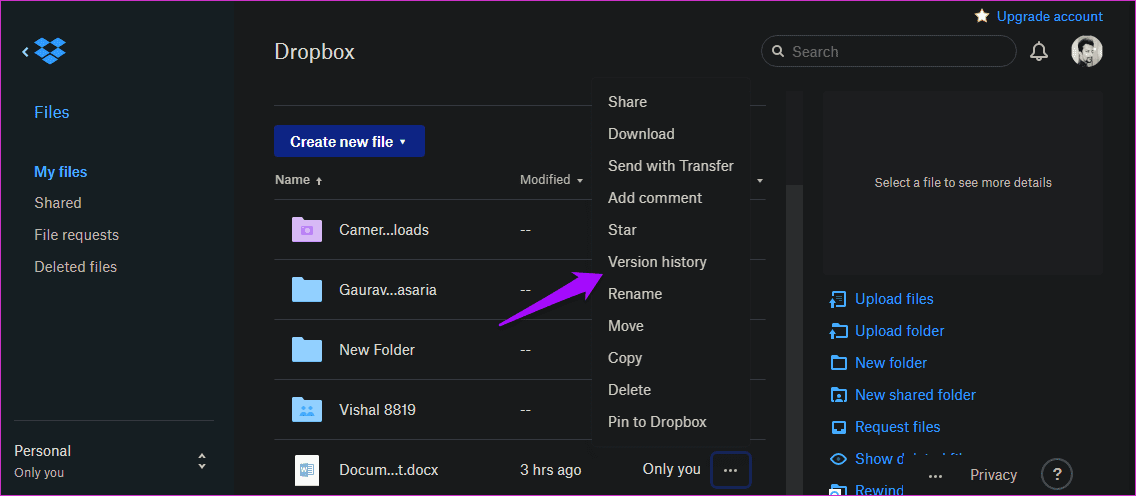
Task: Click the Dropbox logo icon
Action: click(x=50, y=51)
